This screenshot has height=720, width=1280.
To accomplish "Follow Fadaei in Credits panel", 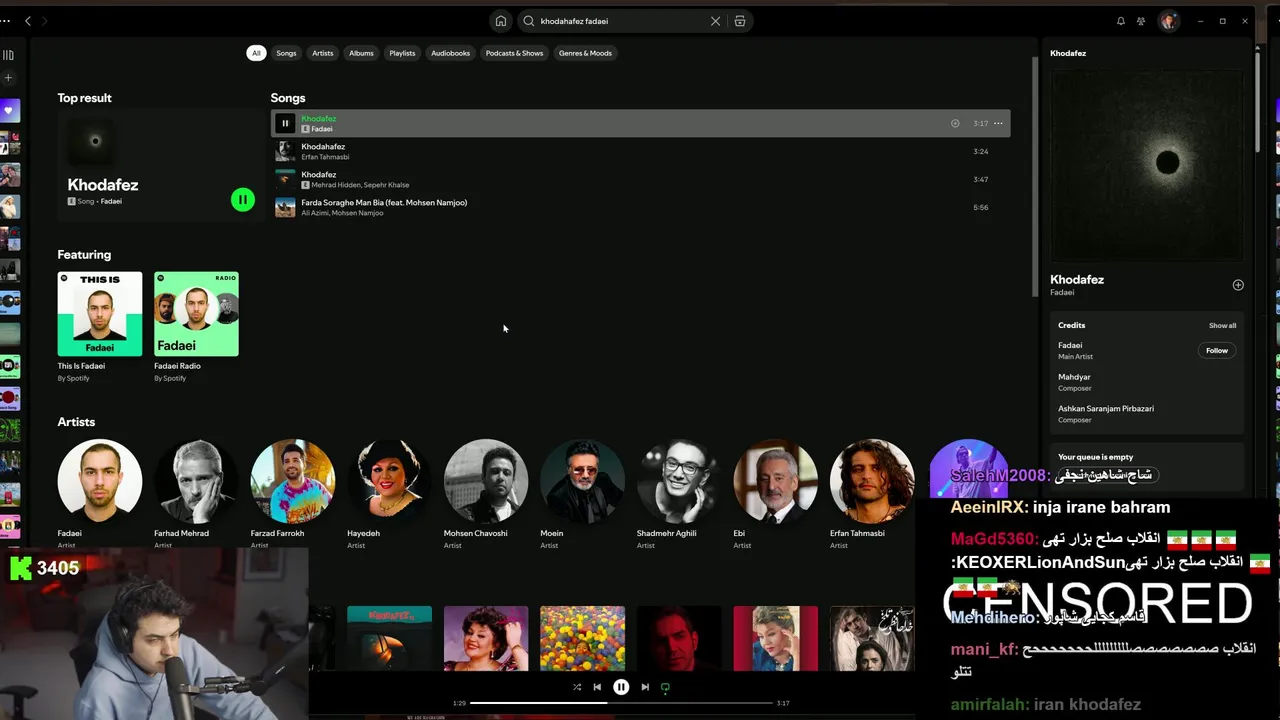I will 1217,351.
